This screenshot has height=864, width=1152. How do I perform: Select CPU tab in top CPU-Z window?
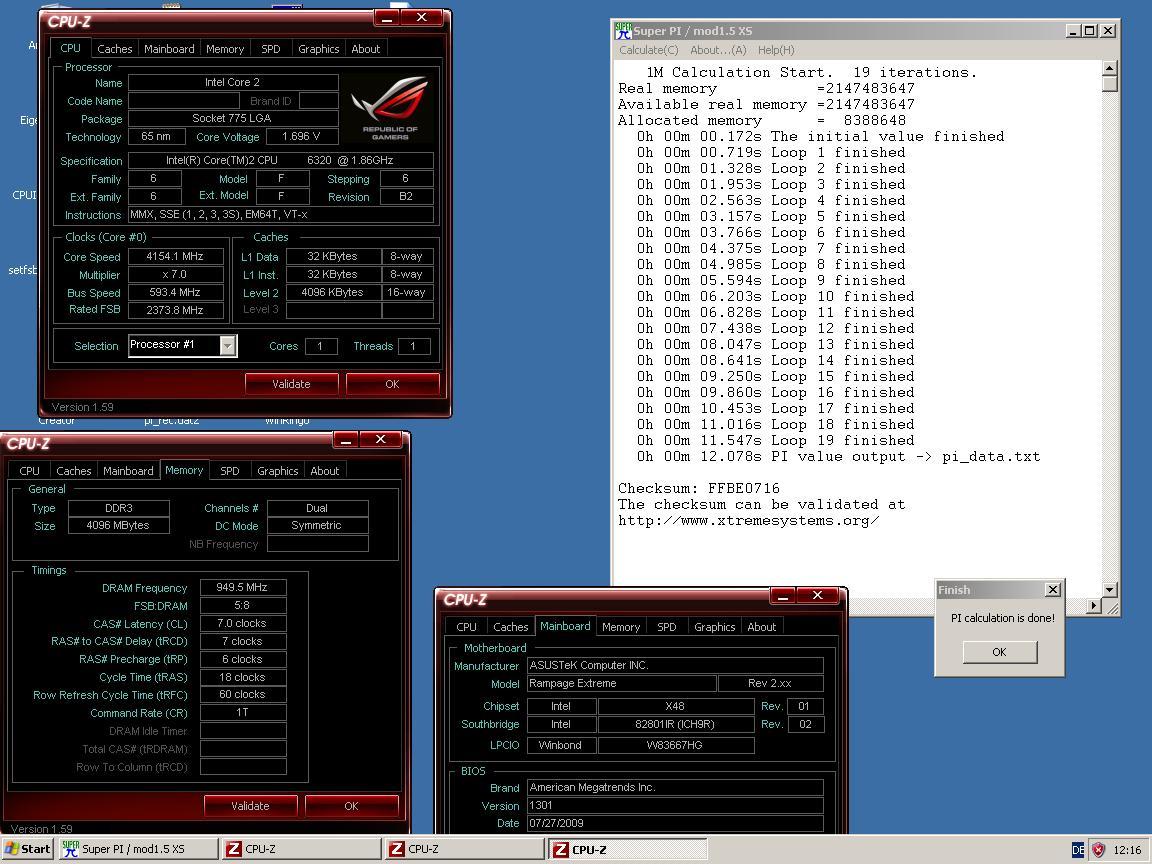(x=71, y=48)
